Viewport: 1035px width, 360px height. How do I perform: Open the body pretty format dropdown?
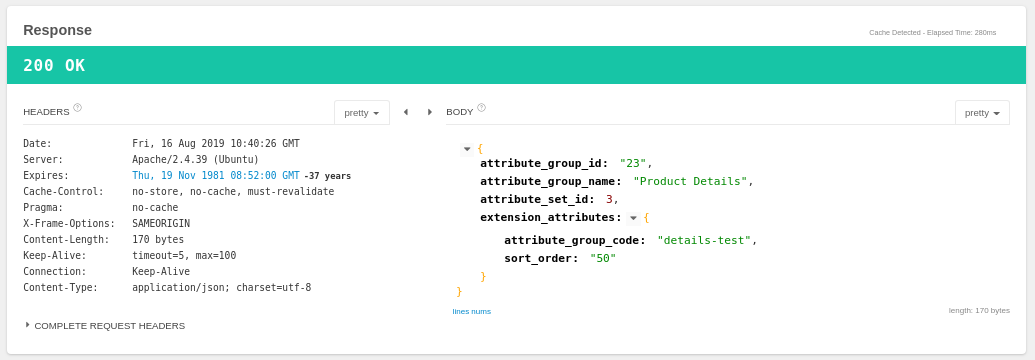(x=982, y=113)
